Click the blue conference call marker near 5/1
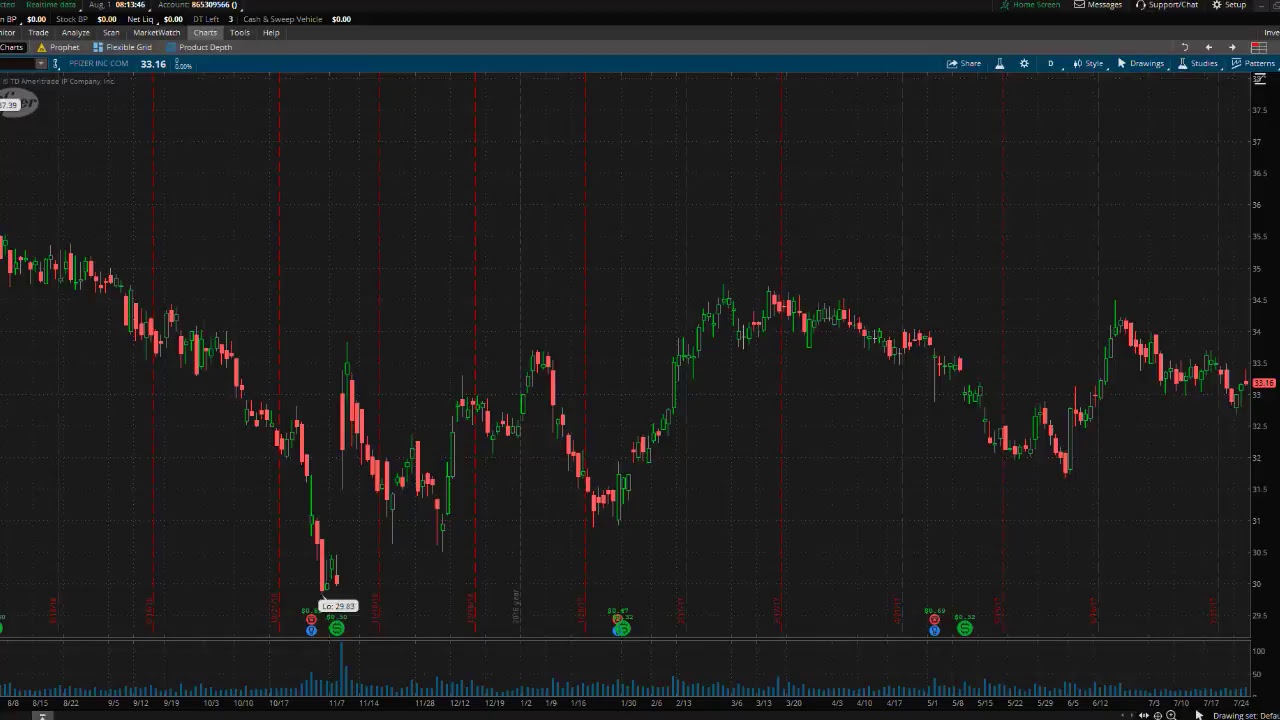 (934, 631)
